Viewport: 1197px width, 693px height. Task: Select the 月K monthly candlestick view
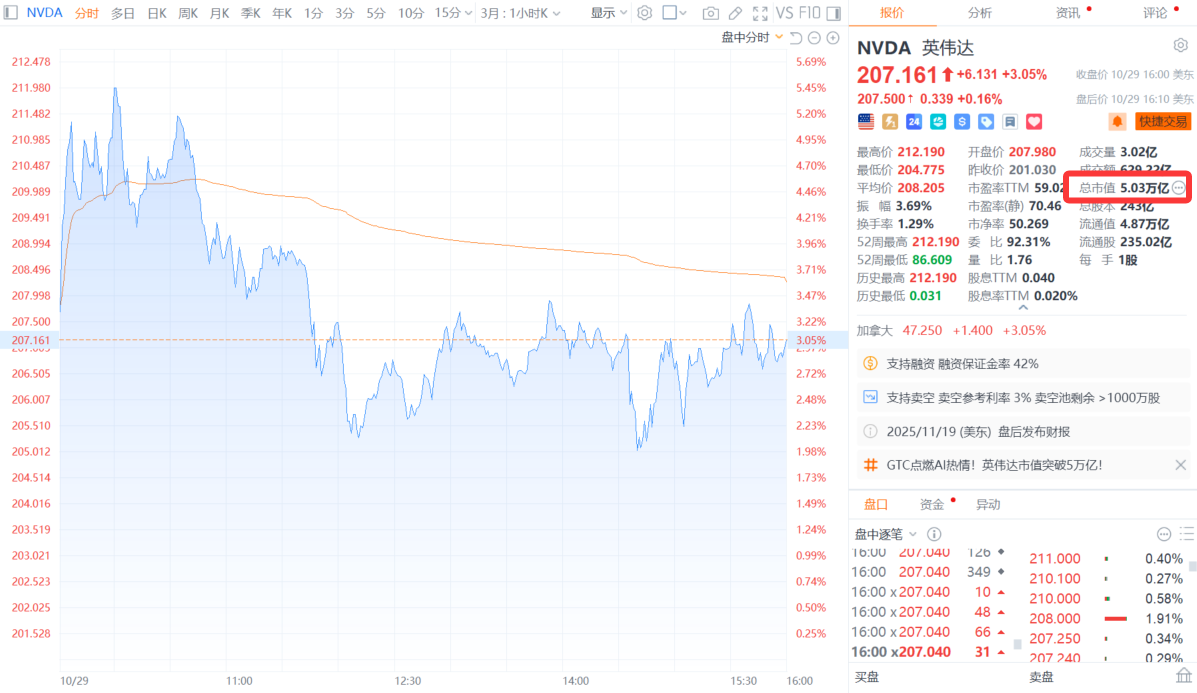coord(219,13)
